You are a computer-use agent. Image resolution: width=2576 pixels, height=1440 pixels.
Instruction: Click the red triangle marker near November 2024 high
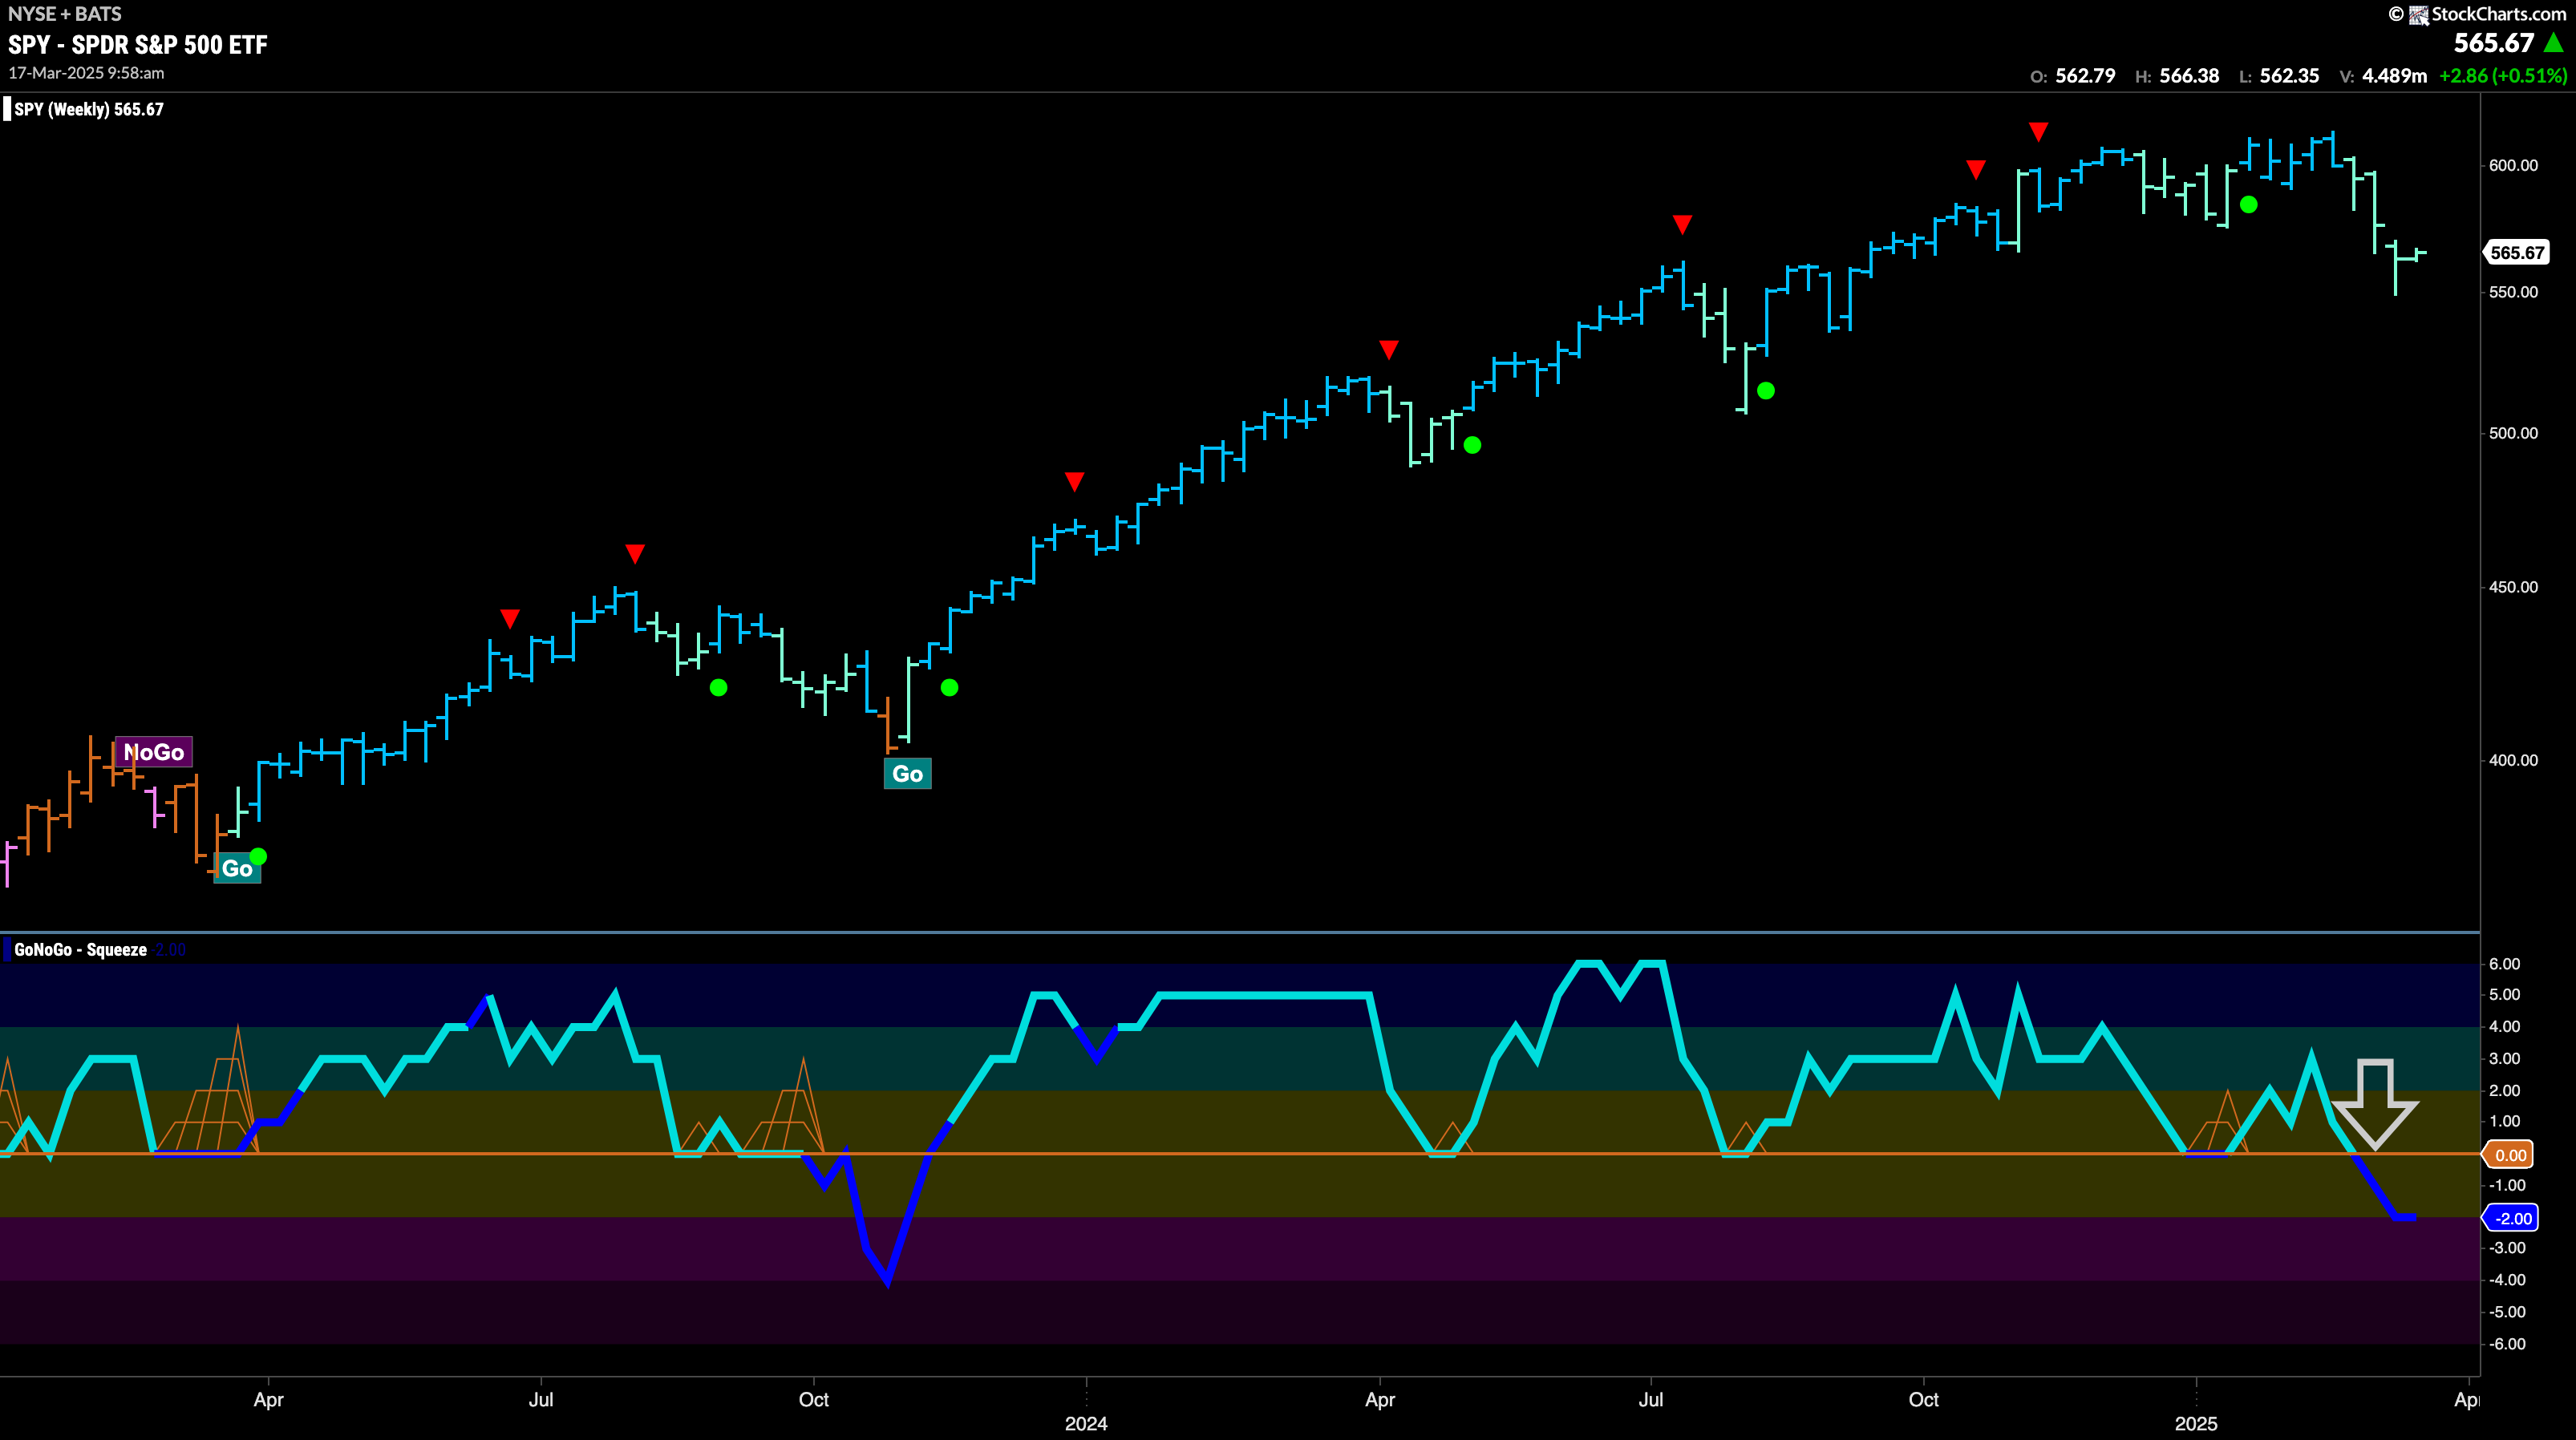pos(2039,132)
